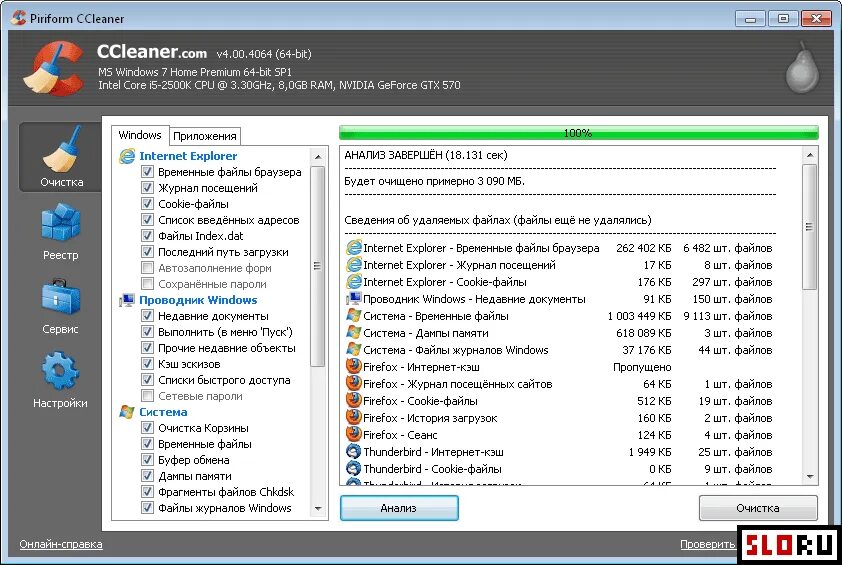842x565 pixels.
Task: Select Проводник Windows header in options tree
Action: pyautogui.click(x=198, y=300)
